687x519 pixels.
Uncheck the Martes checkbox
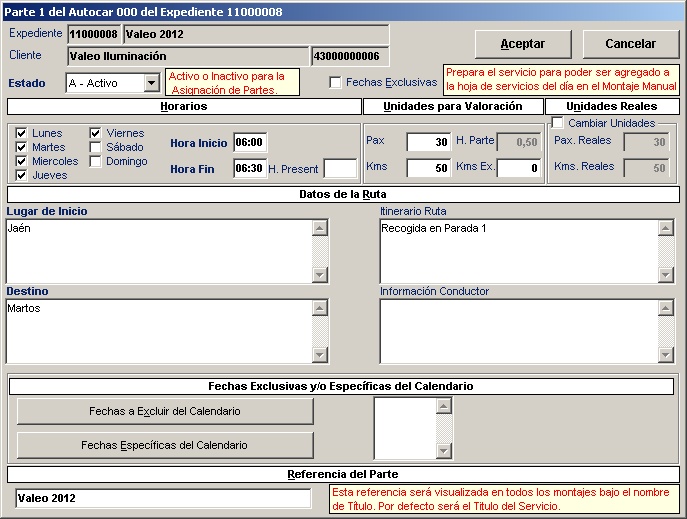click(21, 147)
